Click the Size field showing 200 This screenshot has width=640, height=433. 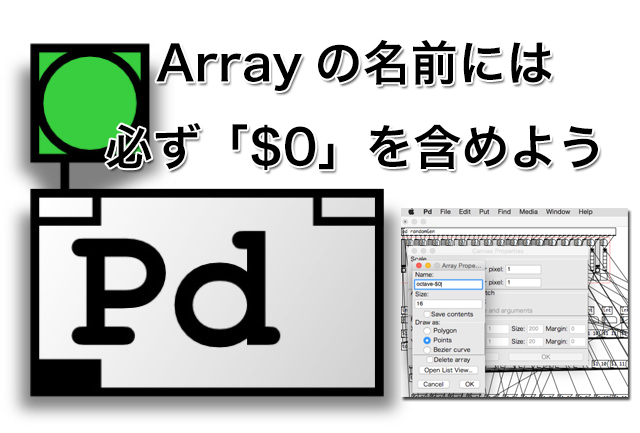click(x=534, y=329)
